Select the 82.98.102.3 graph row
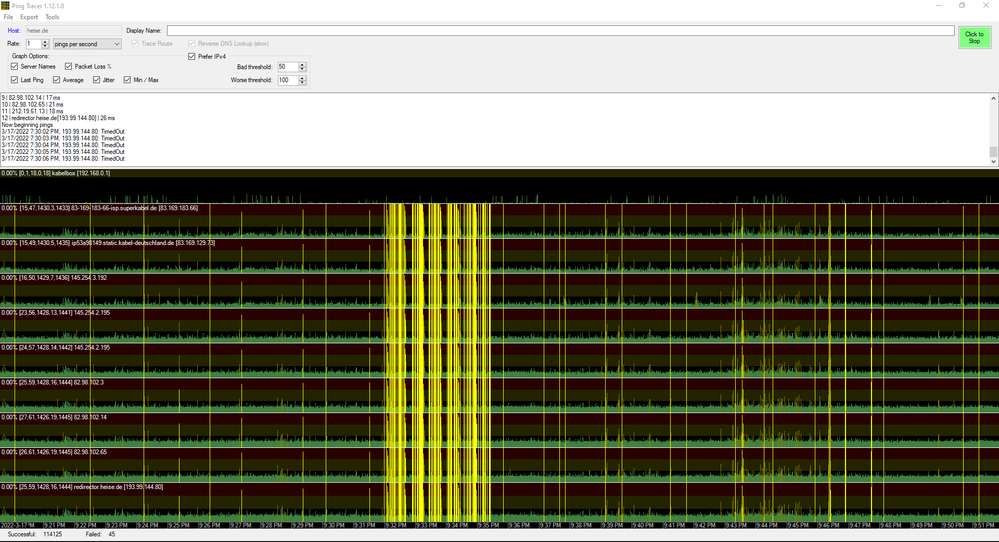This screenshot has width=999, height=542. coord(500,396)
